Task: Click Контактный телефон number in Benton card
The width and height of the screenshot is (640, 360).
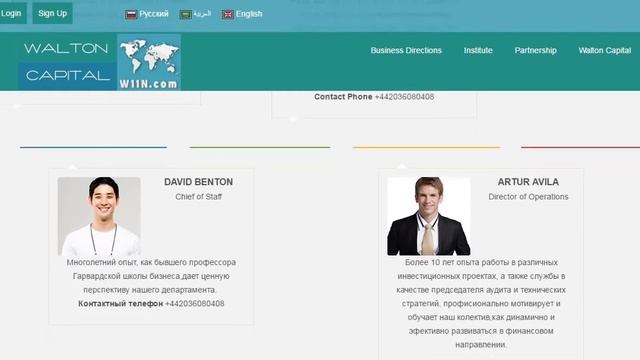Action: click(195, 304)
